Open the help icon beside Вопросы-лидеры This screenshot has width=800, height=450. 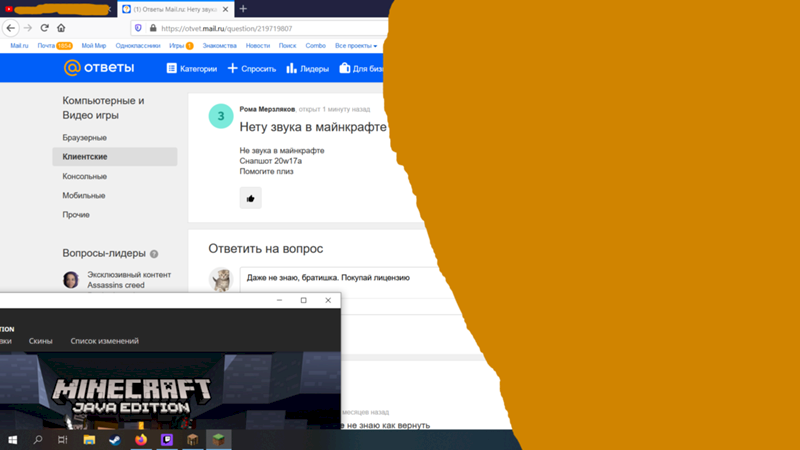[x=154, y=254]
